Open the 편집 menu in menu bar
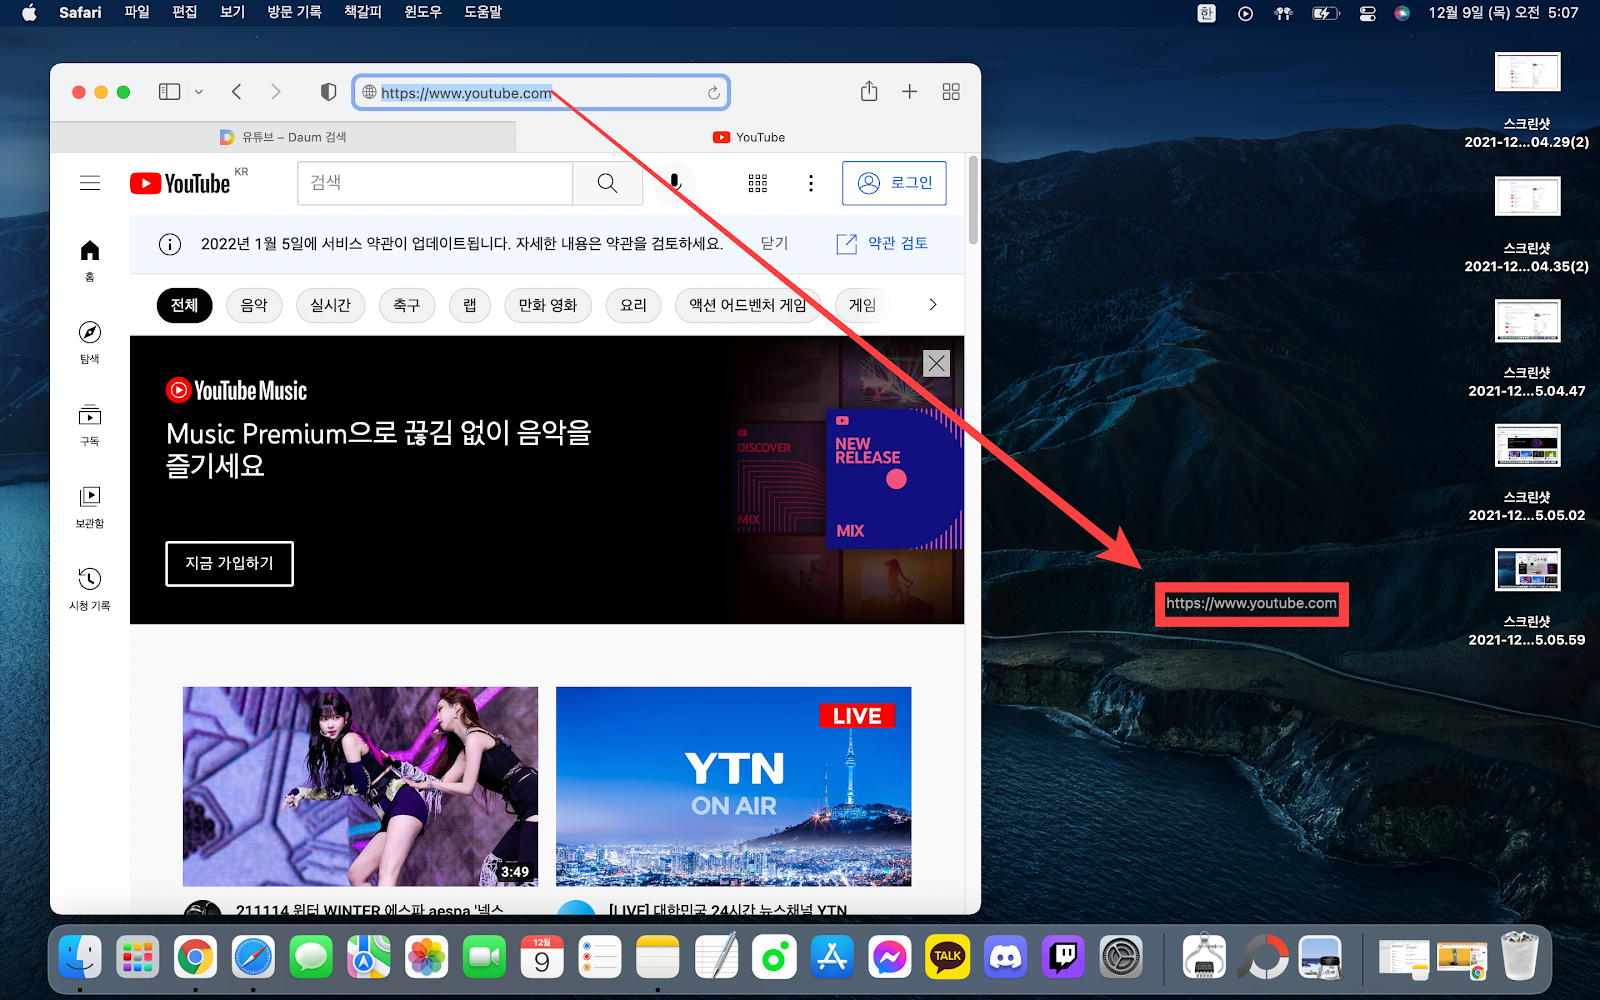The image size is (1600, 1000). click(185, 12)
